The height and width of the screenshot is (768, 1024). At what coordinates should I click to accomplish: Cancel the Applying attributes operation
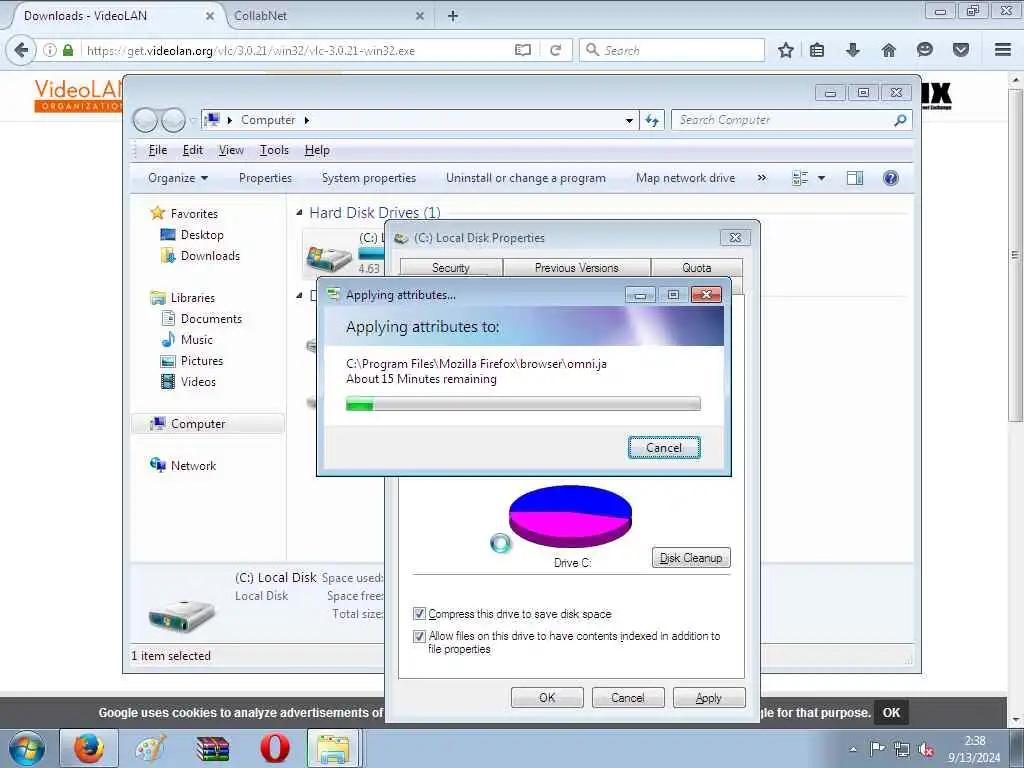tap(664, 447)
